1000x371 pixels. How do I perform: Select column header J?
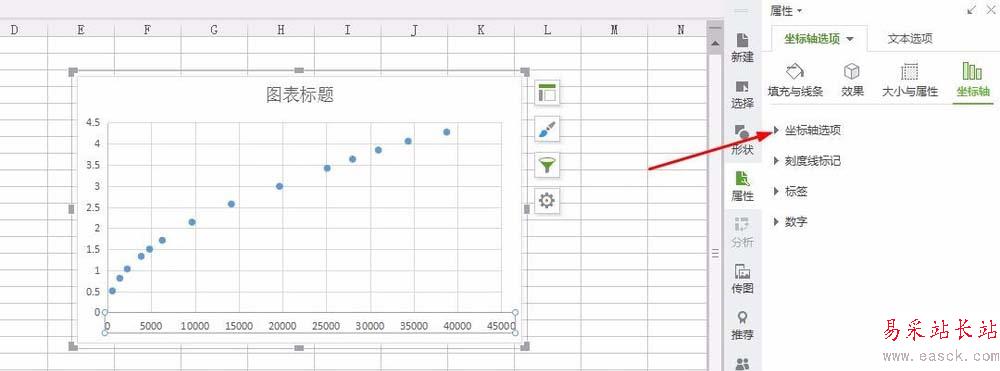414,29
